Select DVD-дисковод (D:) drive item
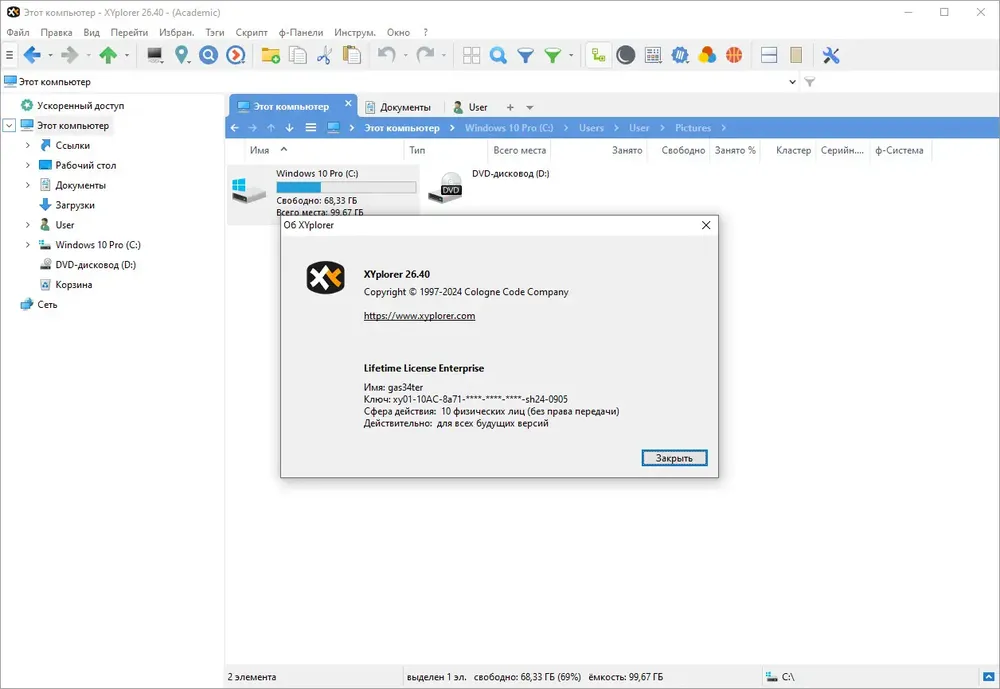This screenshot has height=689, width=1000. click(x=489, y=186)
